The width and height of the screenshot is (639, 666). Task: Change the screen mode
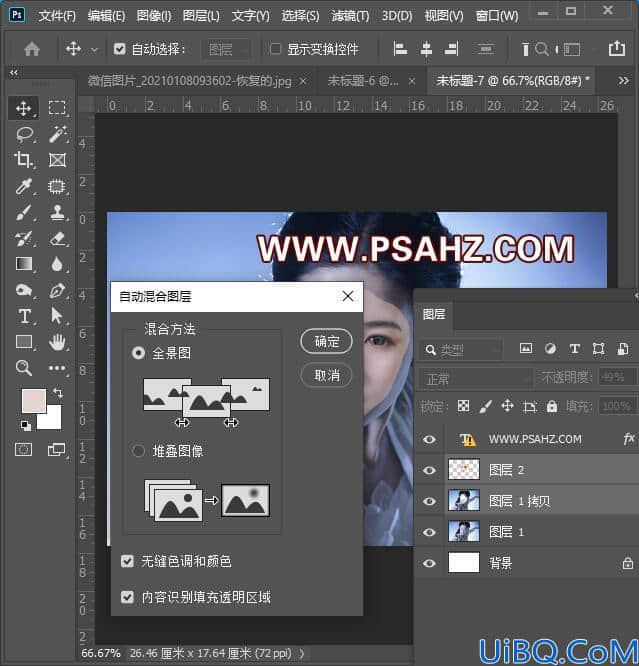[57, 449]
